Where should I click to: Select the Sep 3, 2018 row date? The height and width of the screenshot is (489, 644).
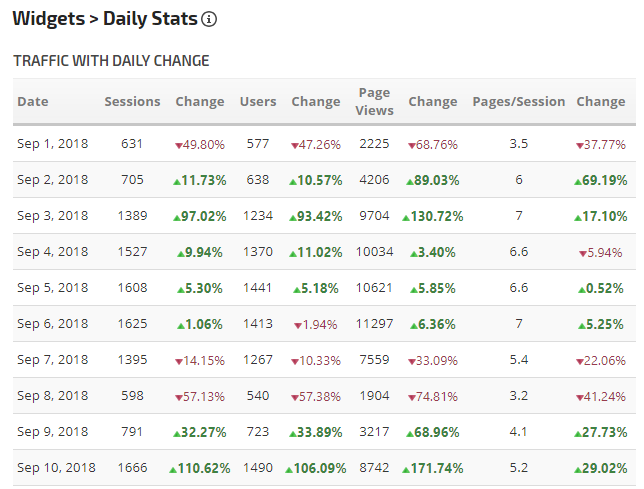click(x=52, y=216)
